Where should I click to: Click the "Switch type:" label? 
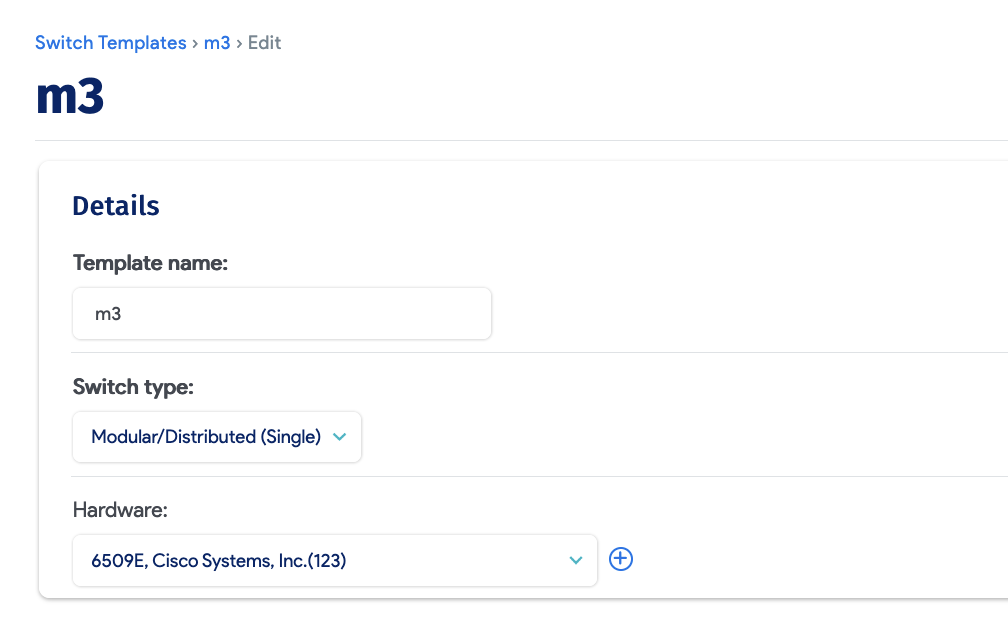pos(133,387)
